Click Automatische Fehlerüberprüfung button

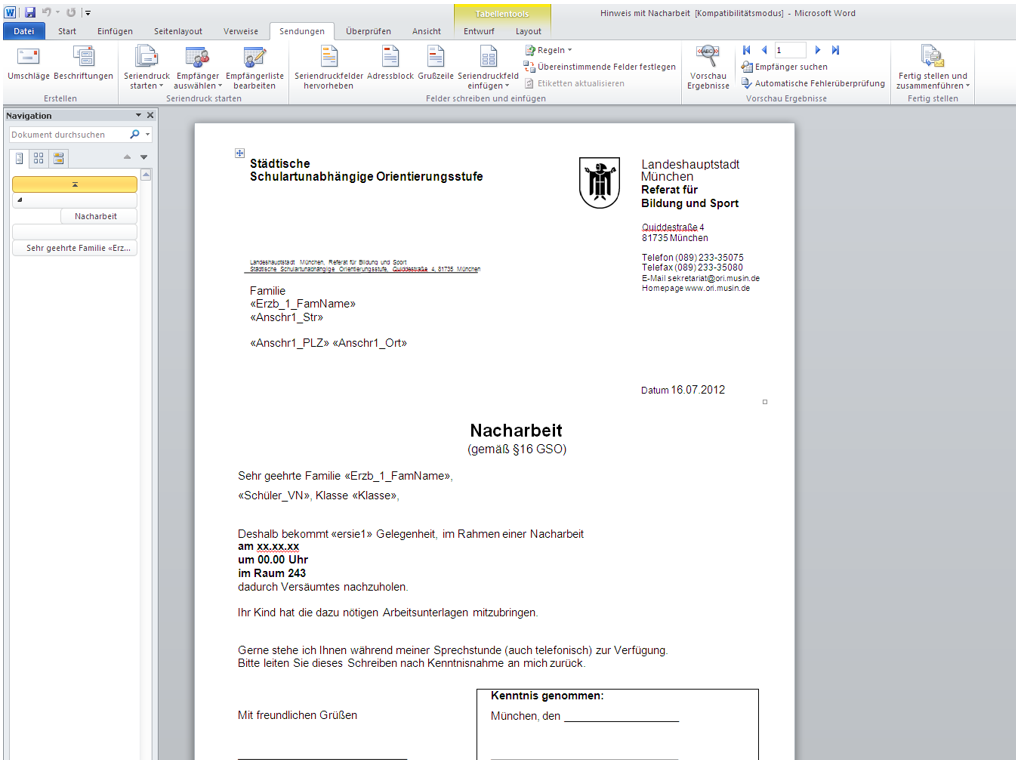coord(812,84)
